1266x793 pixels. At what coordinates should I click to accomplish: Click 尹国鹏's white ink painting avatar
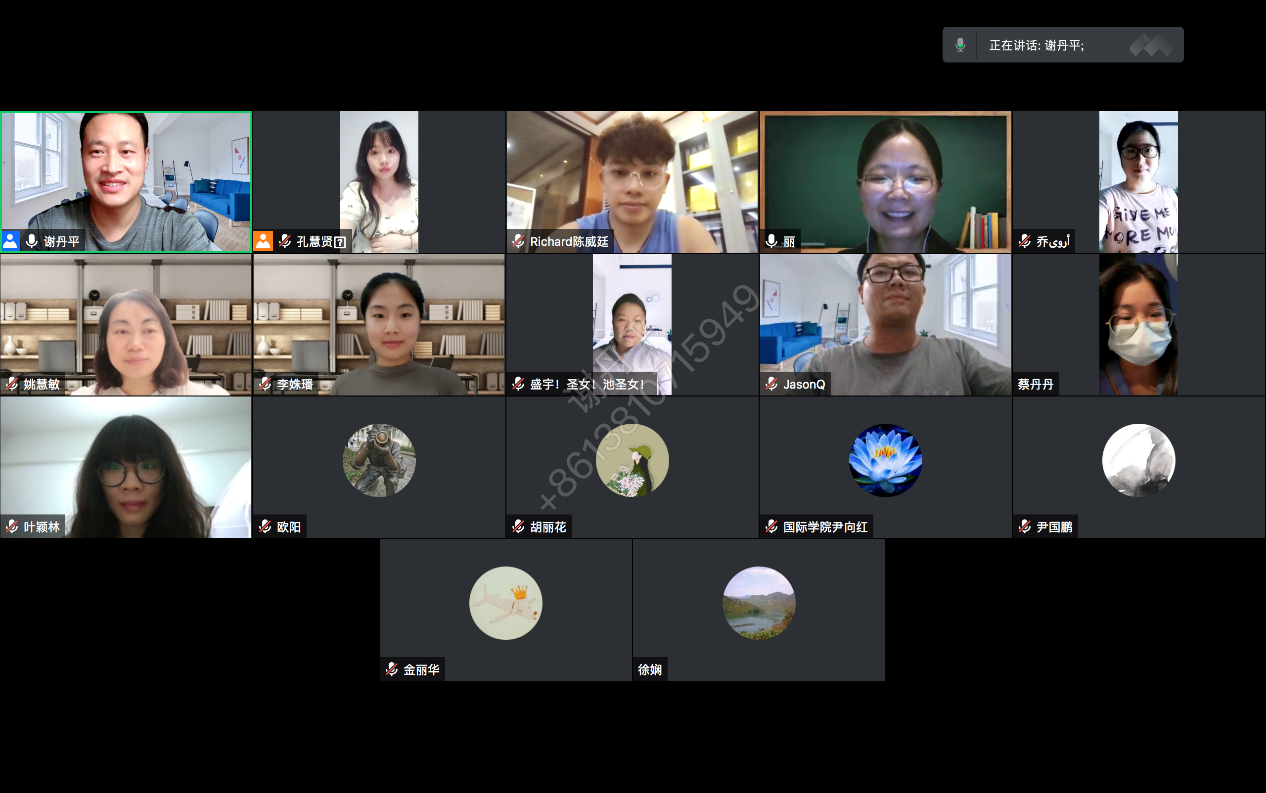click(1139, 460)
